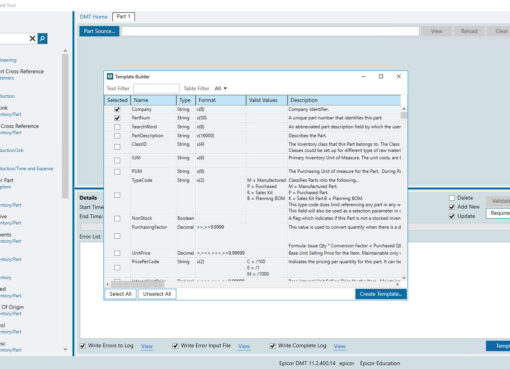
Task: Tick the ClassID field checkbox
Action: [117, 147]
